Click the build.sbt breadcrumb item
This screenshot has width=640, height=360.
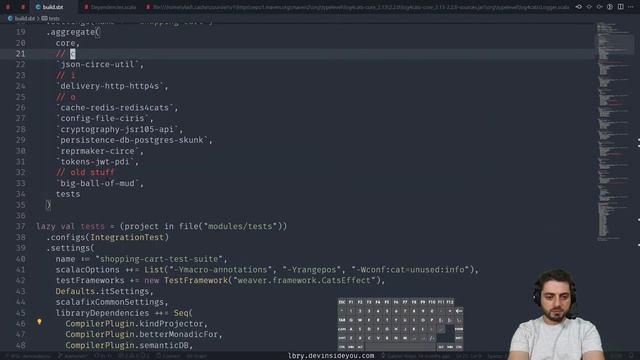24,18
